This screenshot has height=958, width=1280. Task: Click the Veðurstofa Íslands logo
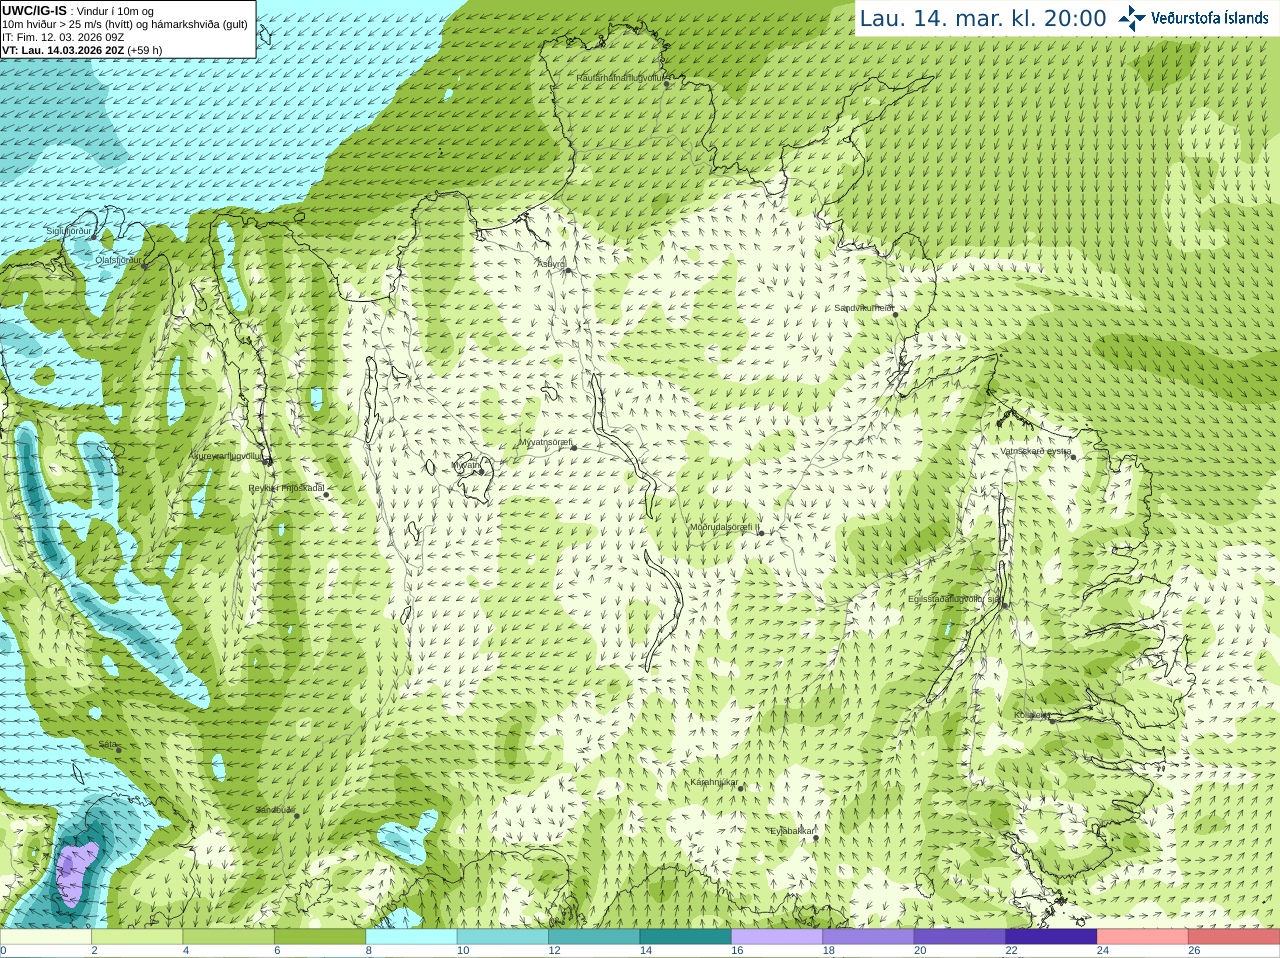click(x=1193, y=18)
